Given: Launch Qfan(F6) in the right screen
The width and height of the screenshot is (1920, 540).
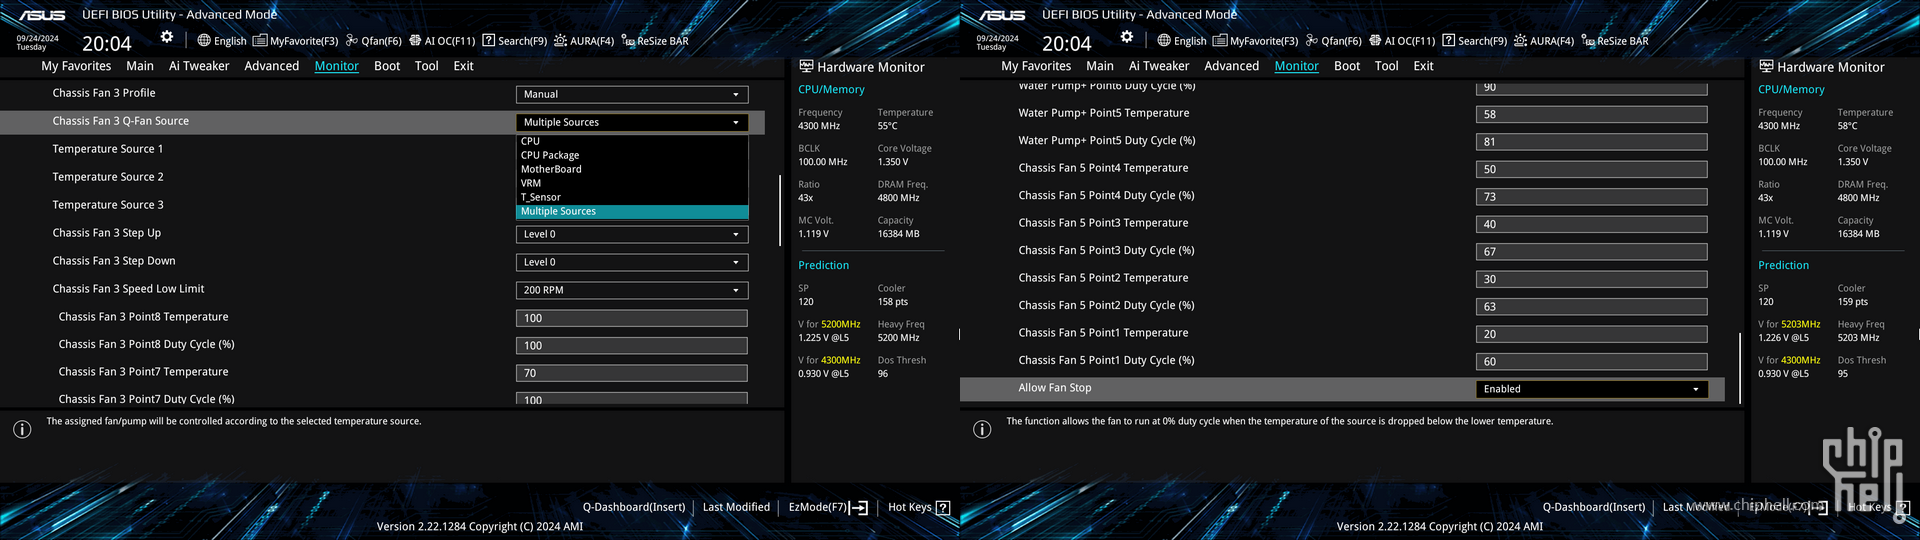Looking at the screenshot, I should 1333,41.
